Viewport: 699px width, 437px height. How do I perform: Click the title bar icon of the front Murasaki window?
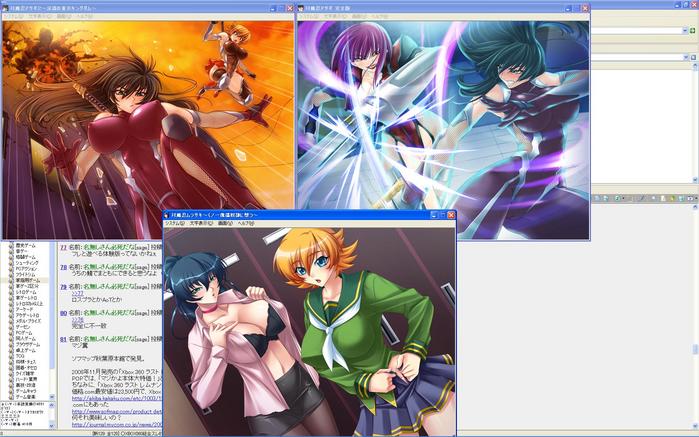tap(167, 215)
